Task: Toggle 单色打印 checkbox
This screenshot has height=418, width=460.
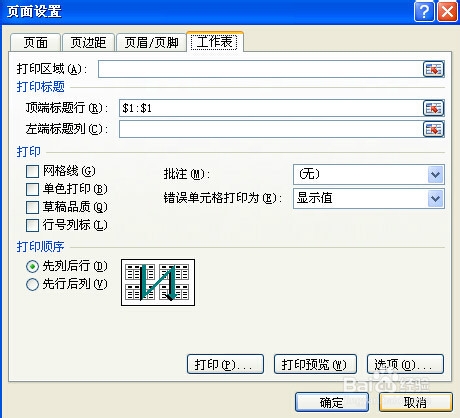Action: 32,190
